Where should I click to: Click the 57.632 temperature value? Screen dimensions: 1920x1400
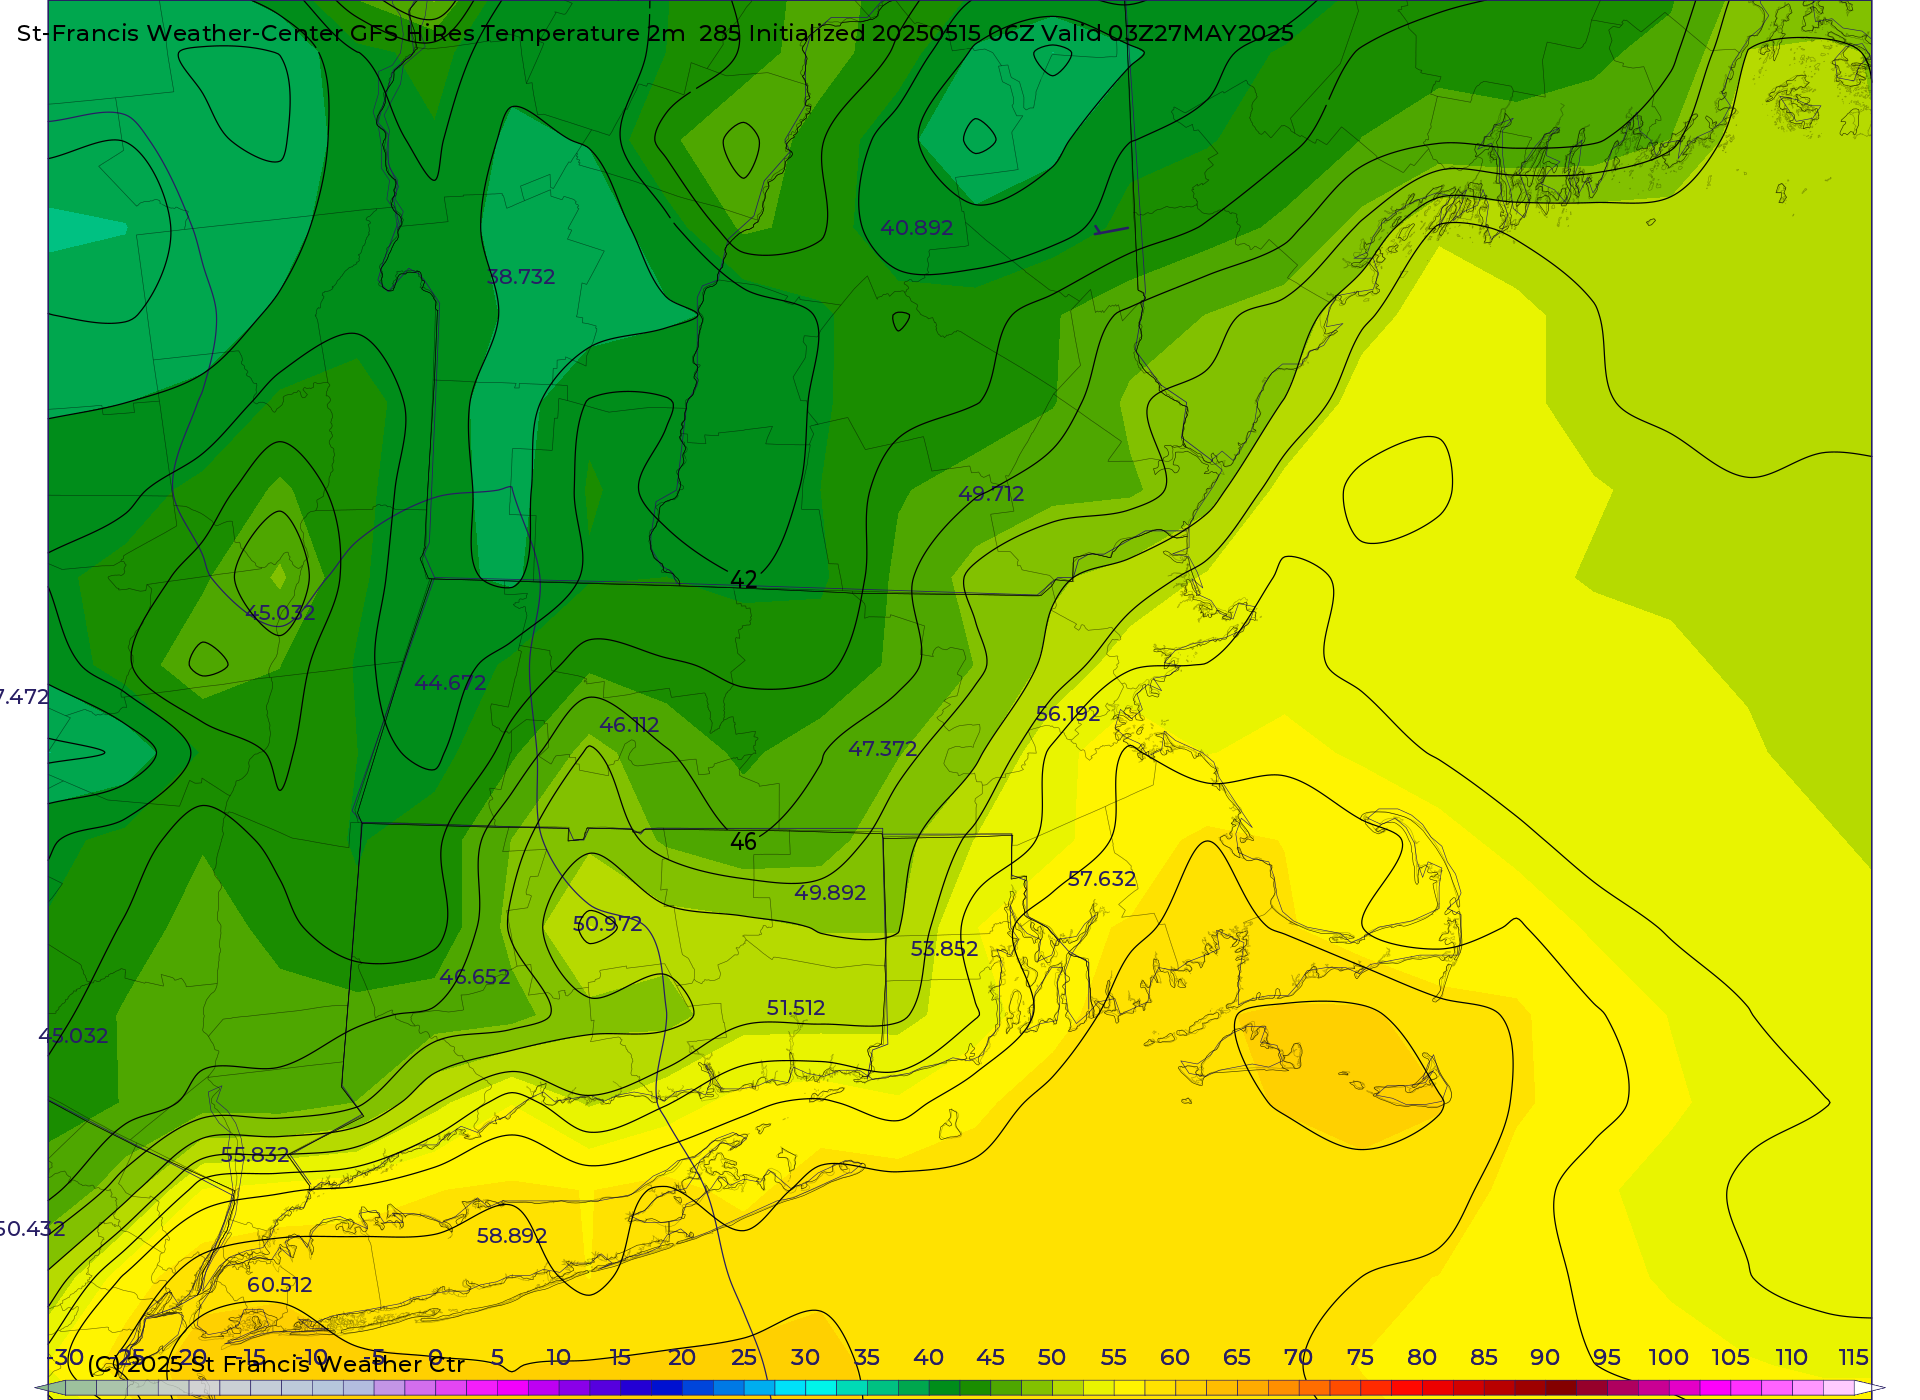click(1102, 879)
